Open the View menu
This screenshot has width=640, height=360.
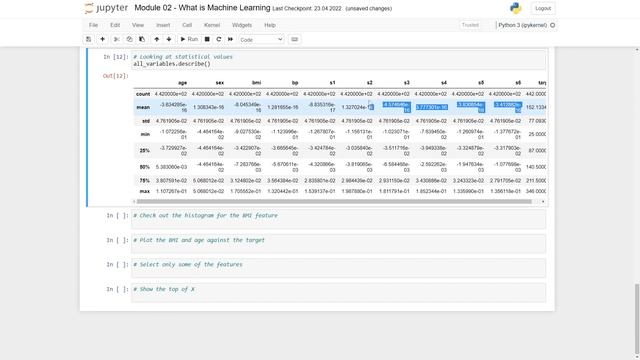coord(138,25)
